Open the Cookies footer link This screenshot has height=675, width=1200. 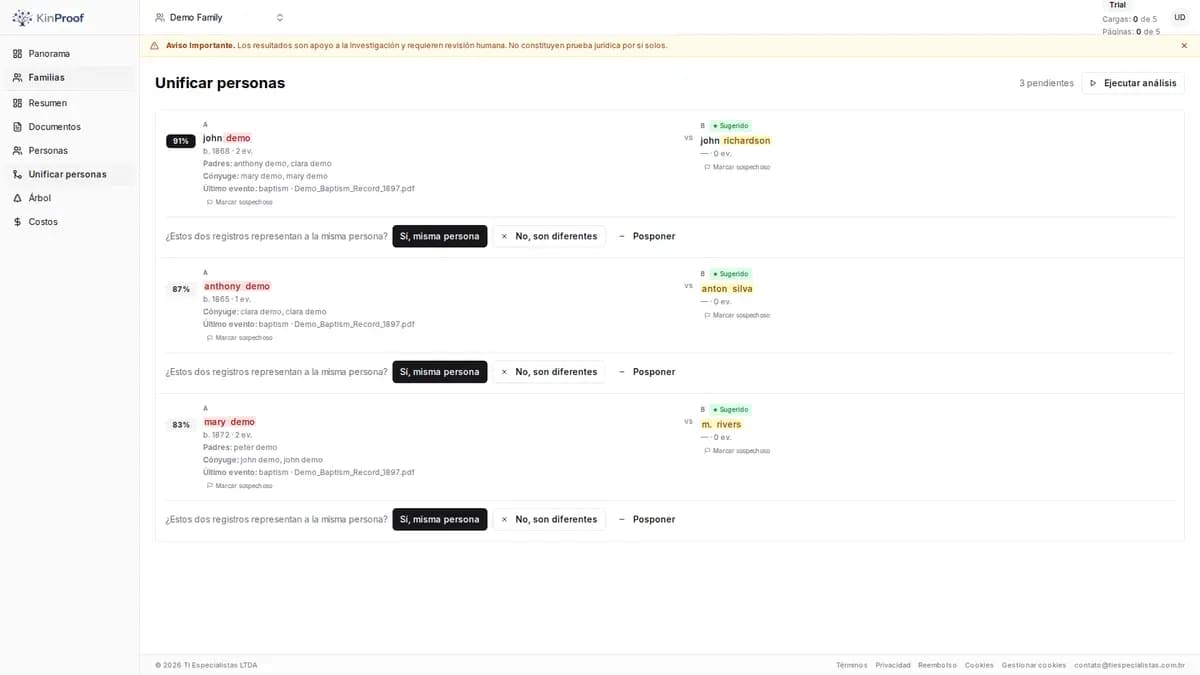point(979,665)
